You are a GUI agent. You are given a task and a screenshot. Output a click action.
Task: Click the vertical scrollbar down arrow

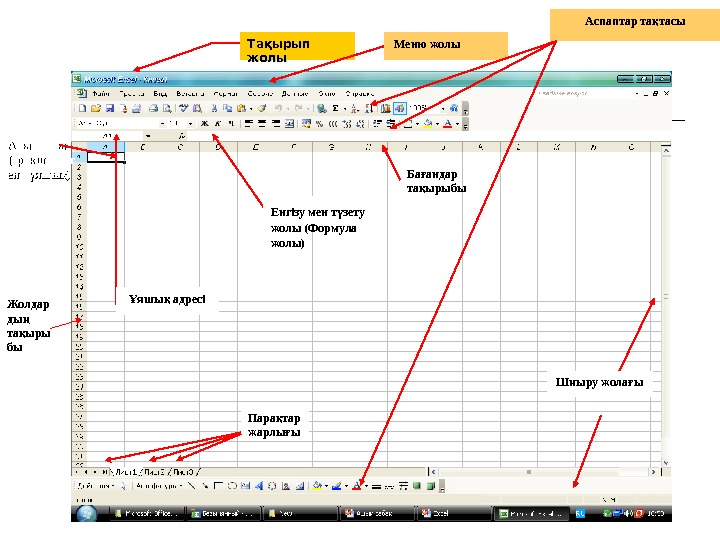(666, 463)
